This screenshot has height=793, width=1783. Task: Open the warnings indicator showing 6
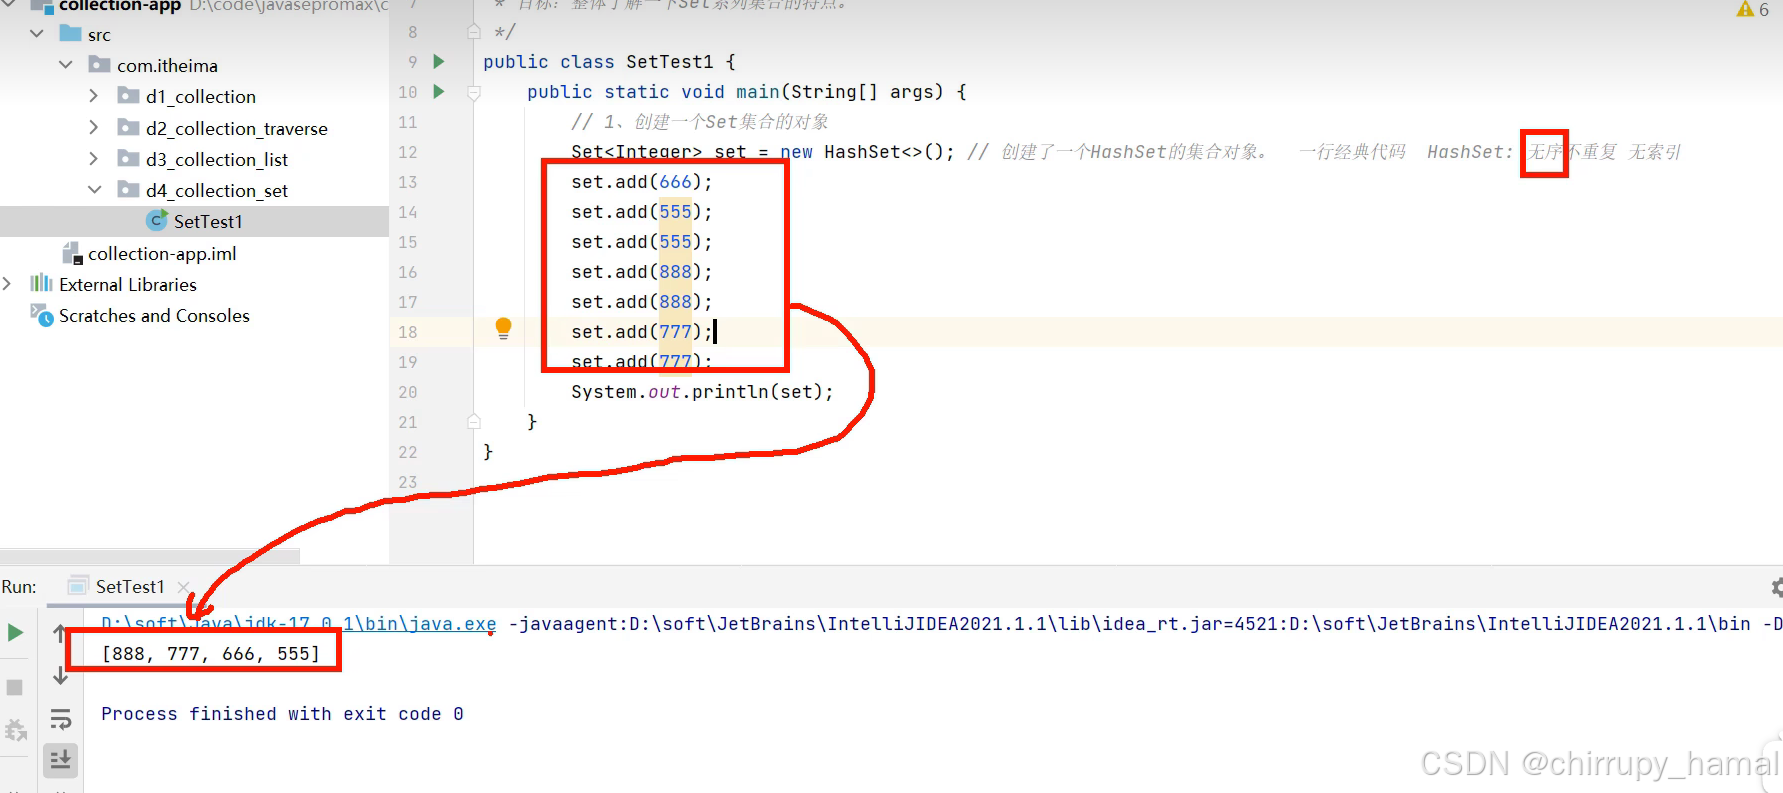[x=1754, y=9]
